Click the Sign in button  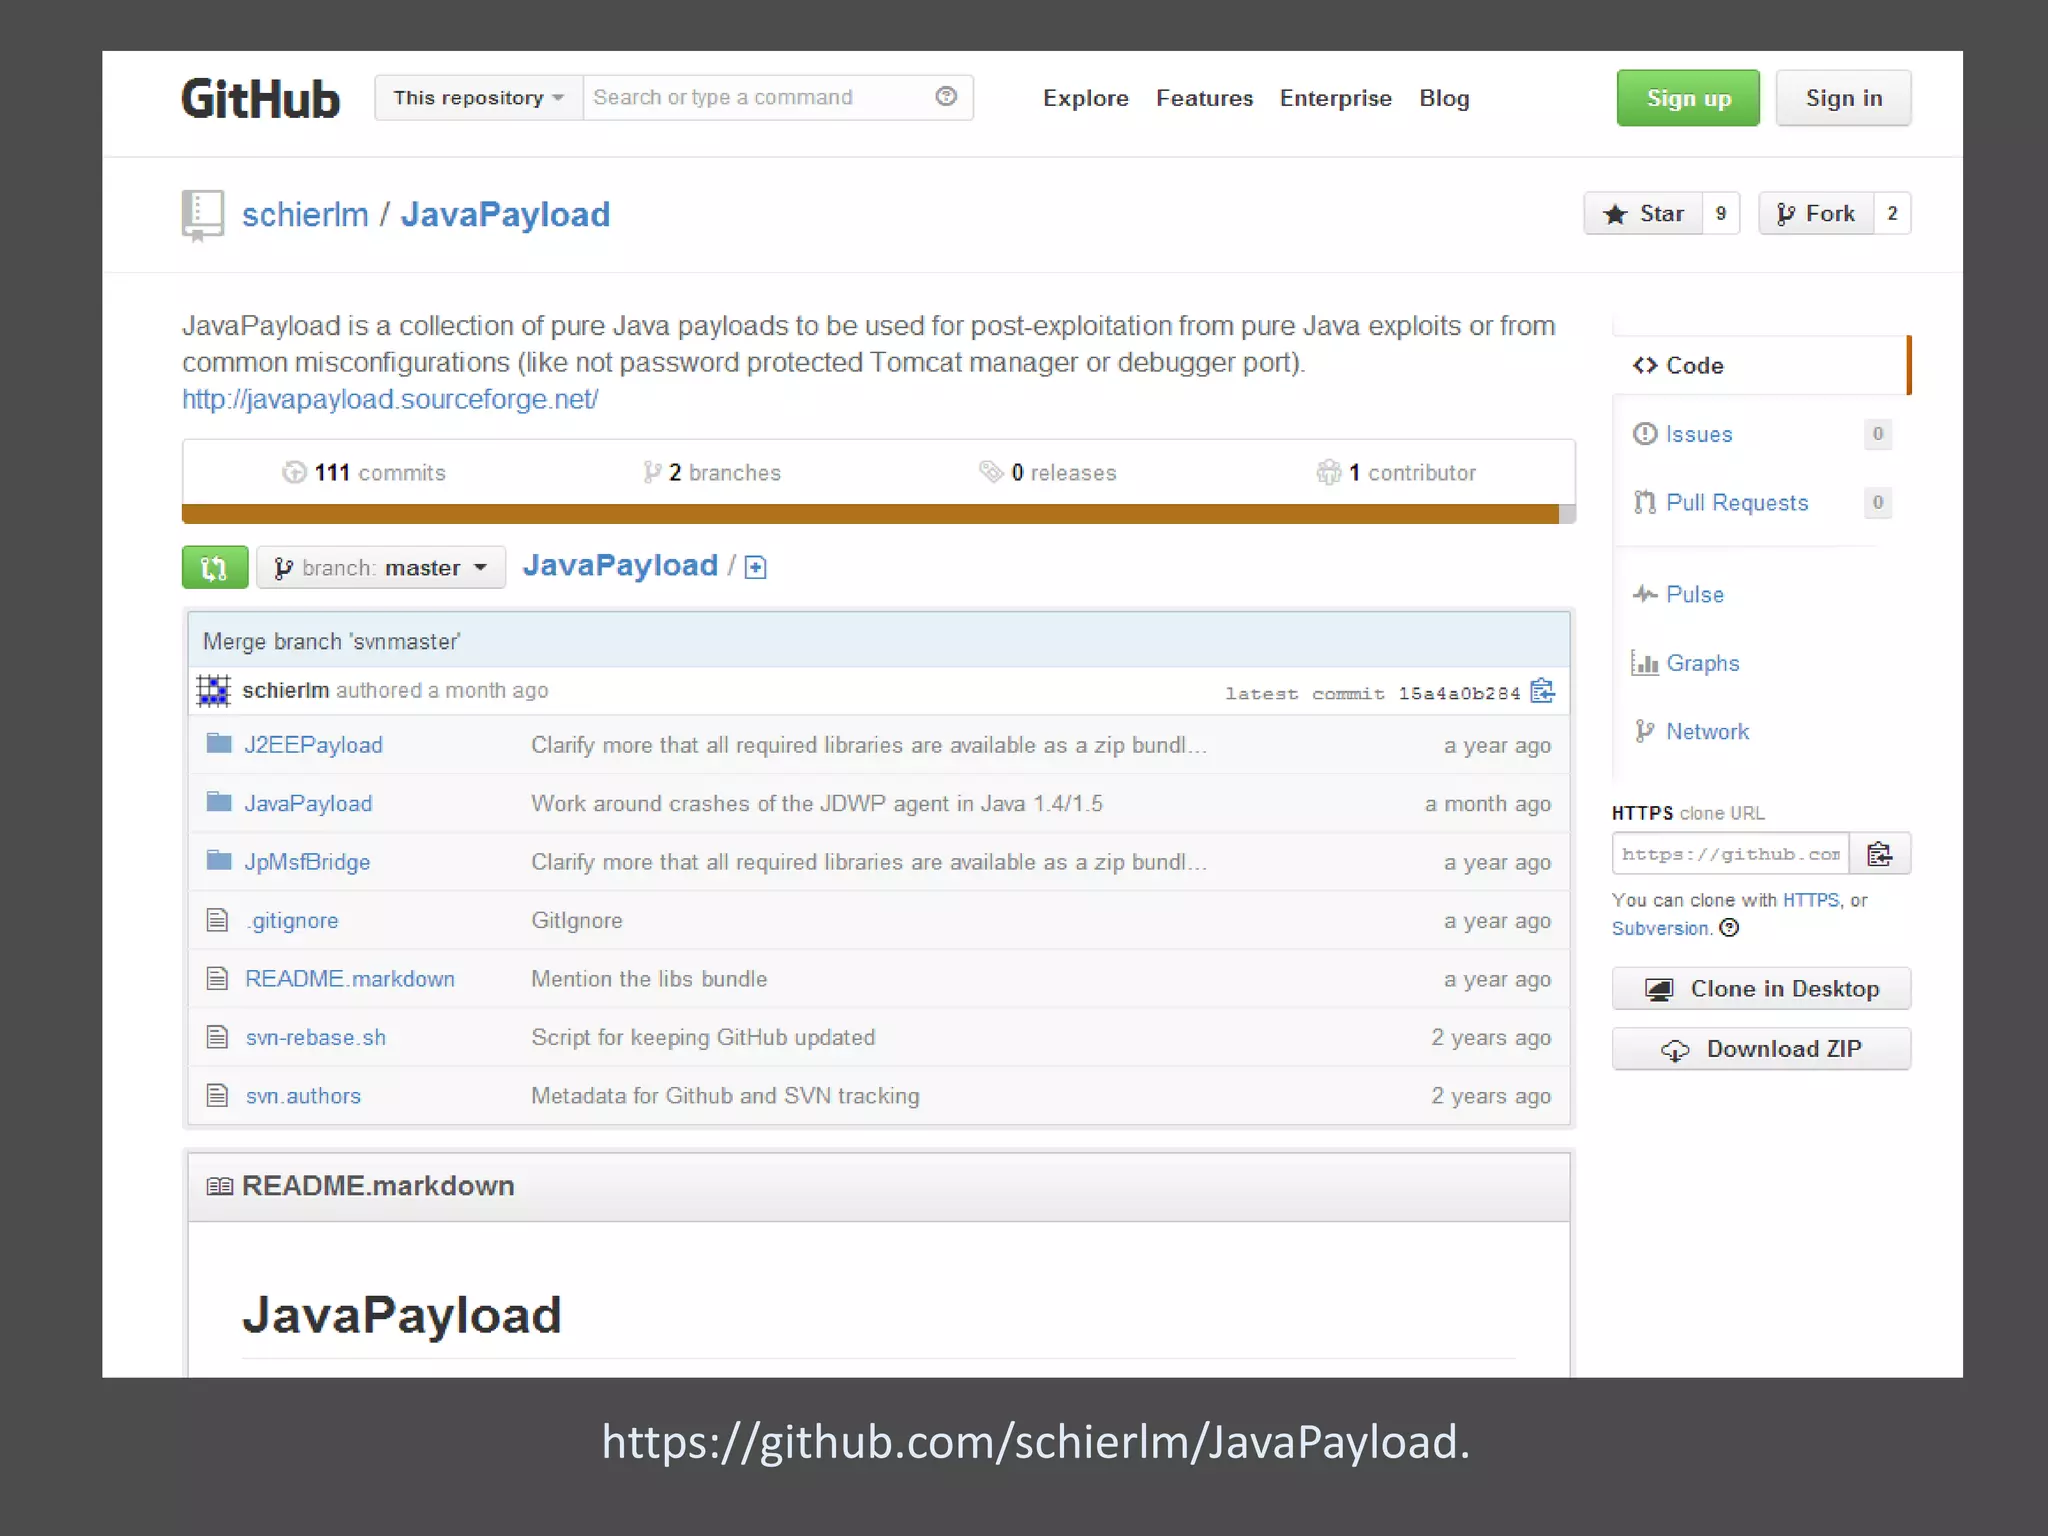tap(1843, 98)
